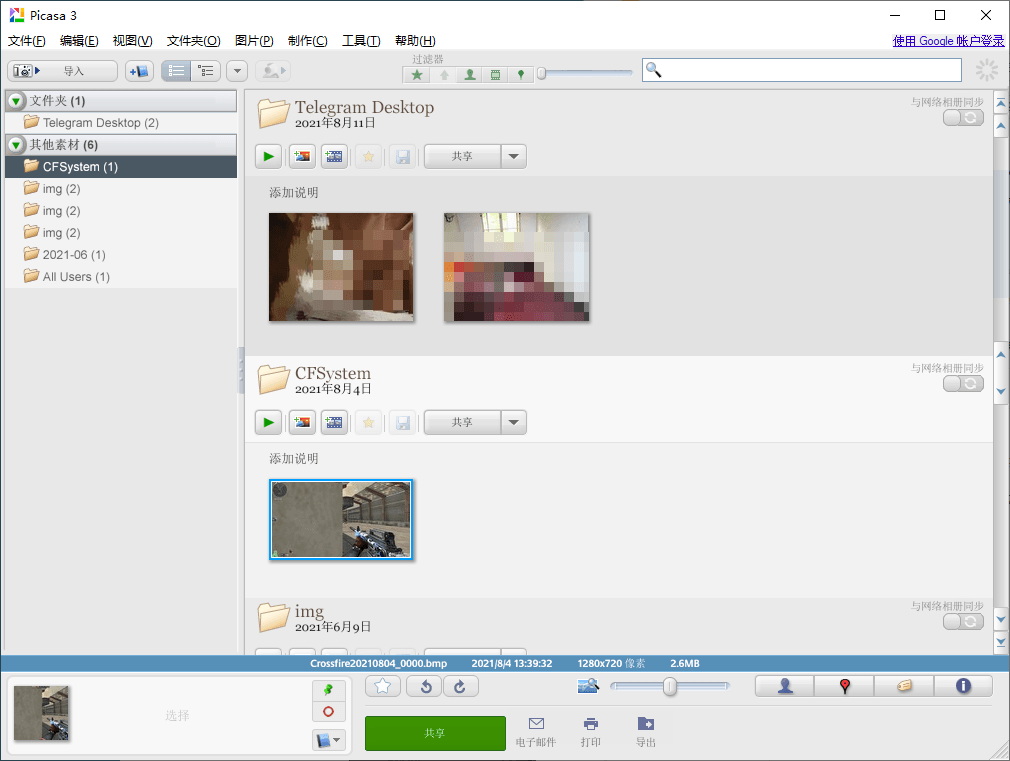Open the photo Info panel
The width and height of the screenshot is (1010, 761).
[x=963, y=686]
